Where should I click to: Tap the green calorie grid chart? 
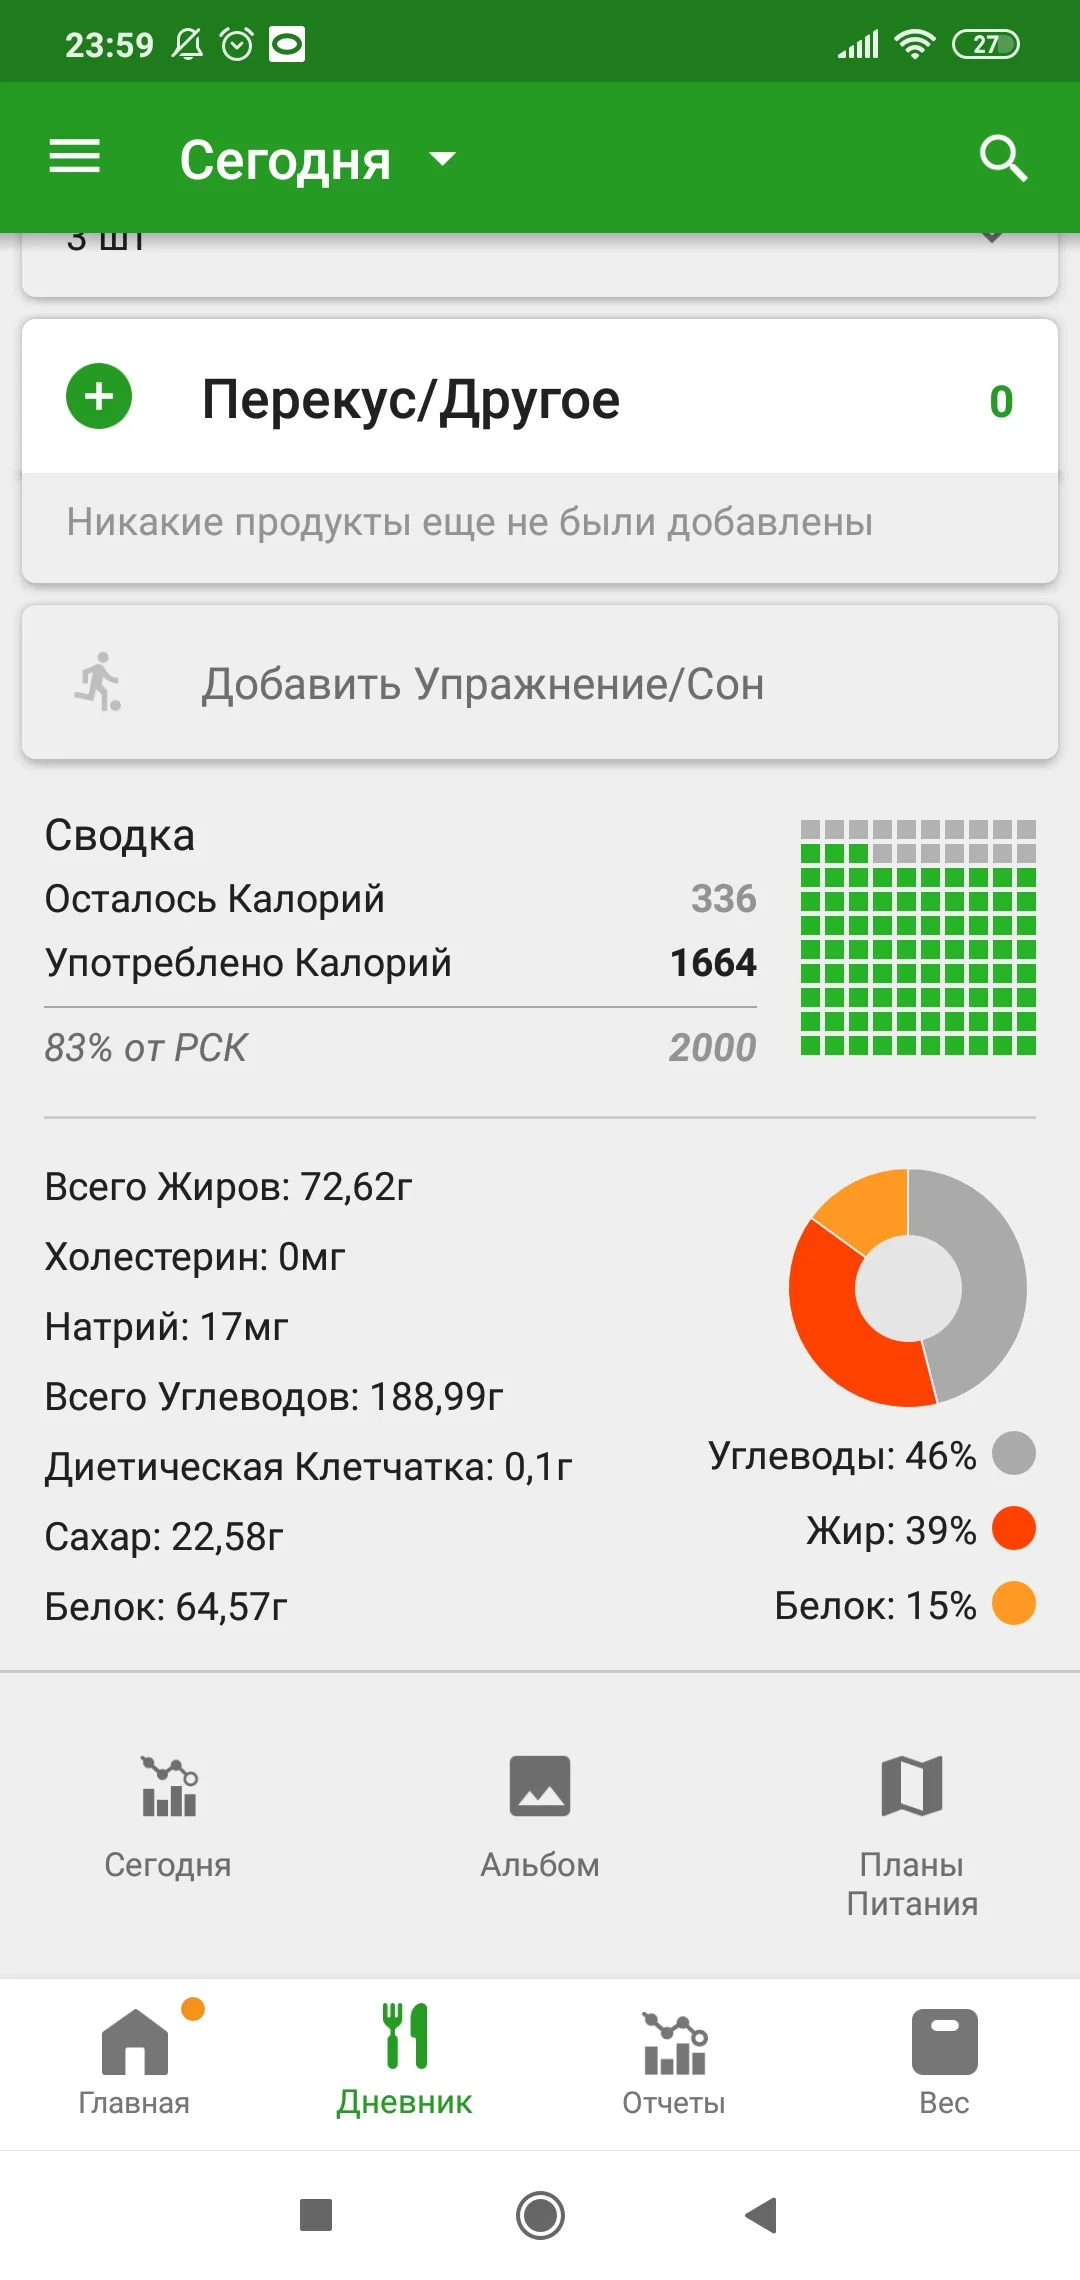pos(918,937)
